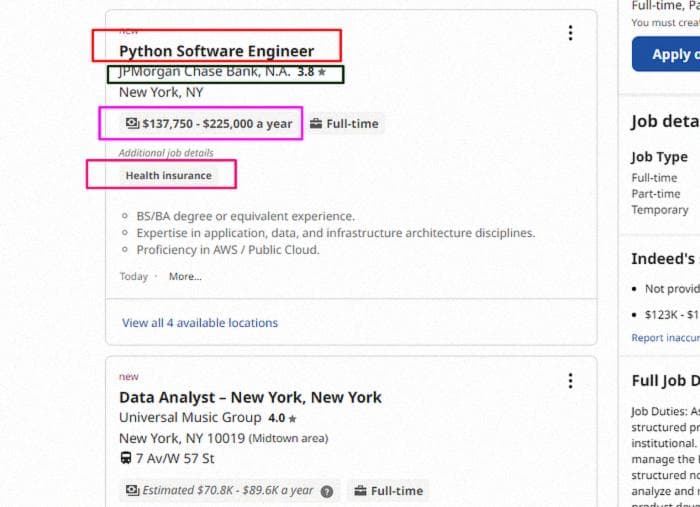The height and width of the screenshot is (507, 700).
Task: Open Data Analyst – New York job title
Action: point(250,397)
